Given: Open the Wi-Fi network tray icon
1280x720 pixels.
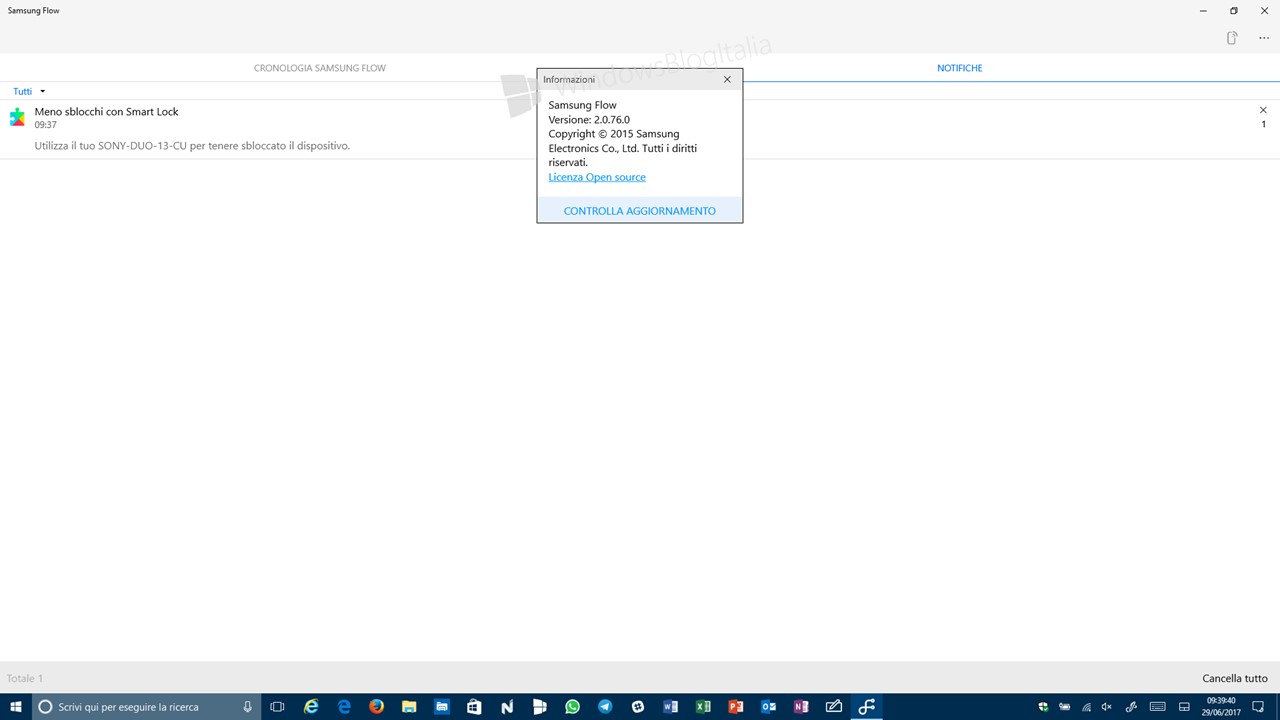Looking at the screenshot, I should click(x=1086, y=707).
